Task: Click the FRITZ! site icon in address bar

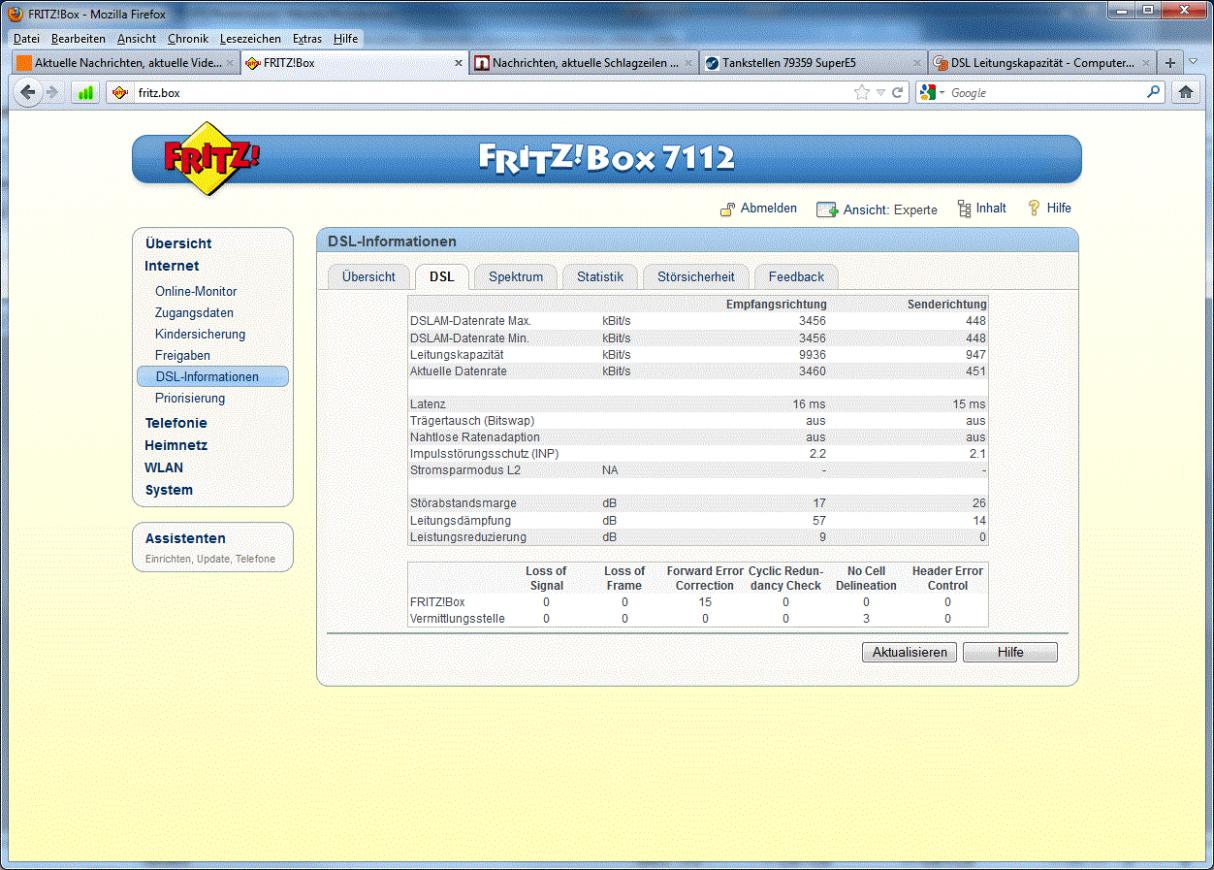Action: [x=120, y=93]
